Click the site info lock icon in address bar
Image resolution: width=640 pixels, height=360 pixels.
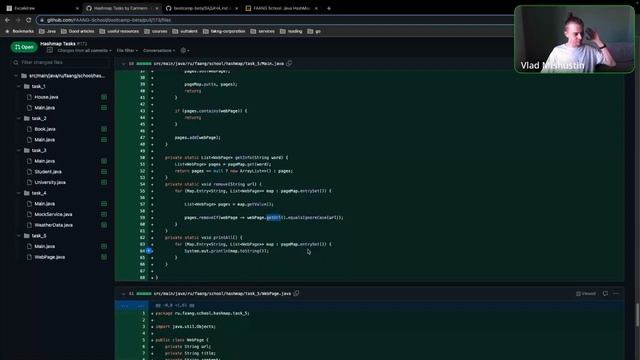[42, 20]
